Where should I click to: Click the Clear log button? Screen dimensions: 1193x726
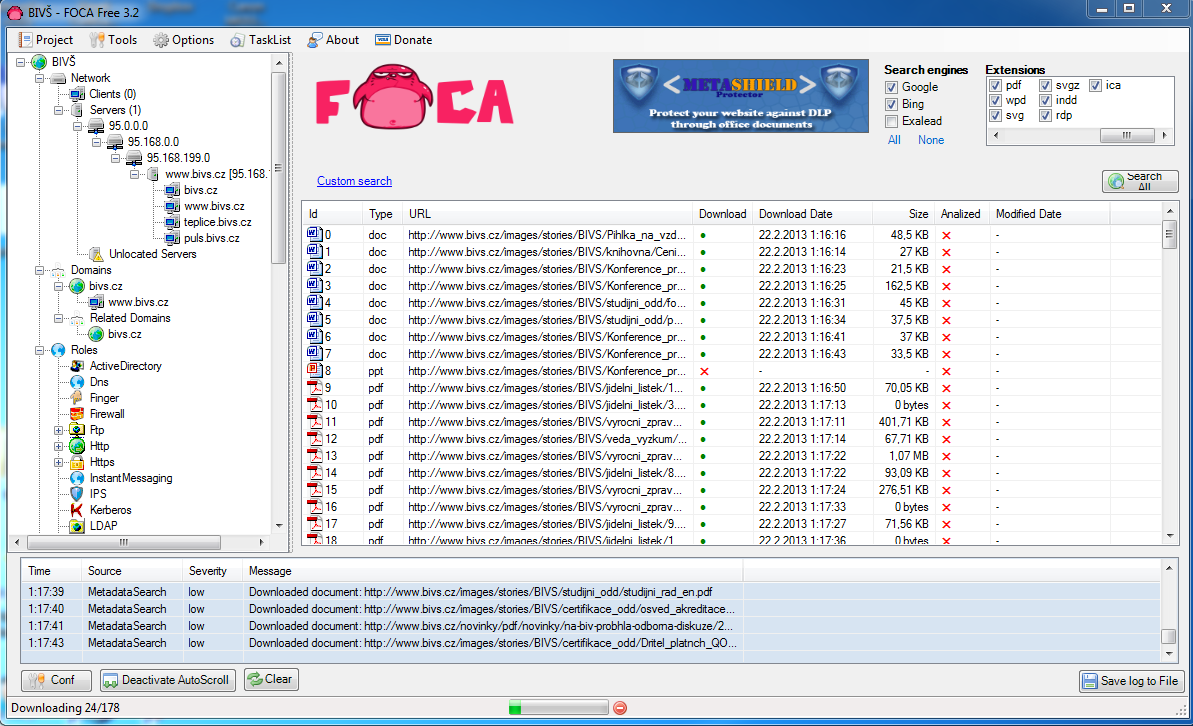[271, 679]
